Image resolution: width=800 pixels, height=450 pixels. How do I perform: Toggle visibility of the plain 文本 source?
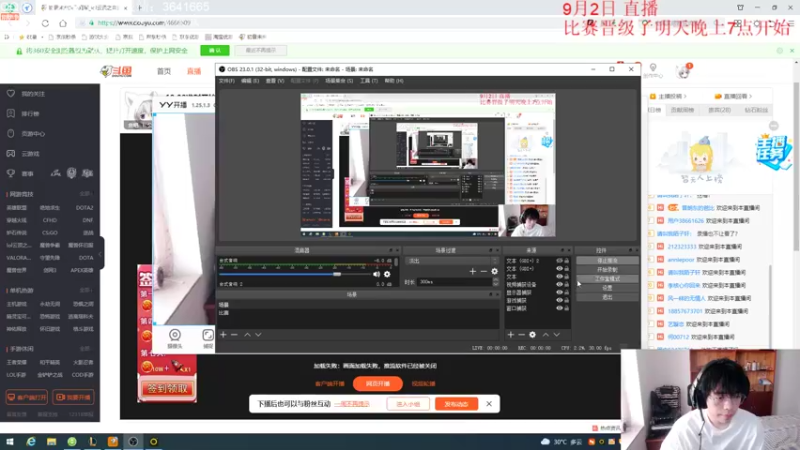point(559,277)
